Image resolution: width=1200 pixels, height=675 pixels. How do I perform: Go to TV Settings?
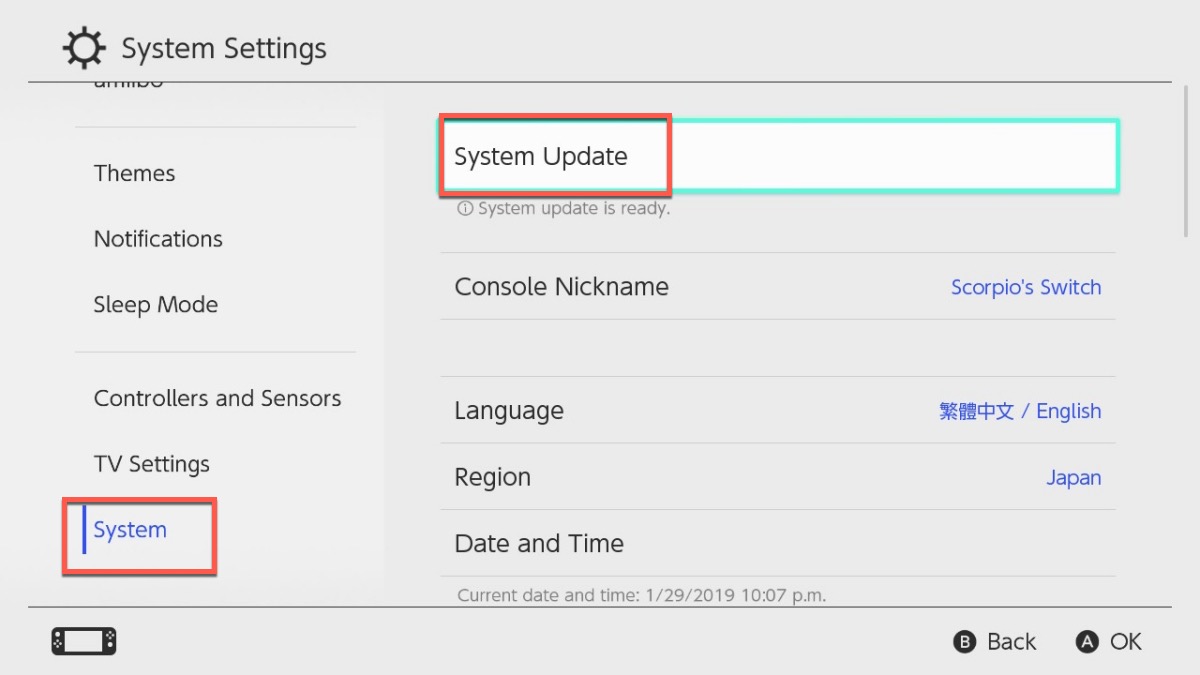pyautogui.click(x=151, y=464)
